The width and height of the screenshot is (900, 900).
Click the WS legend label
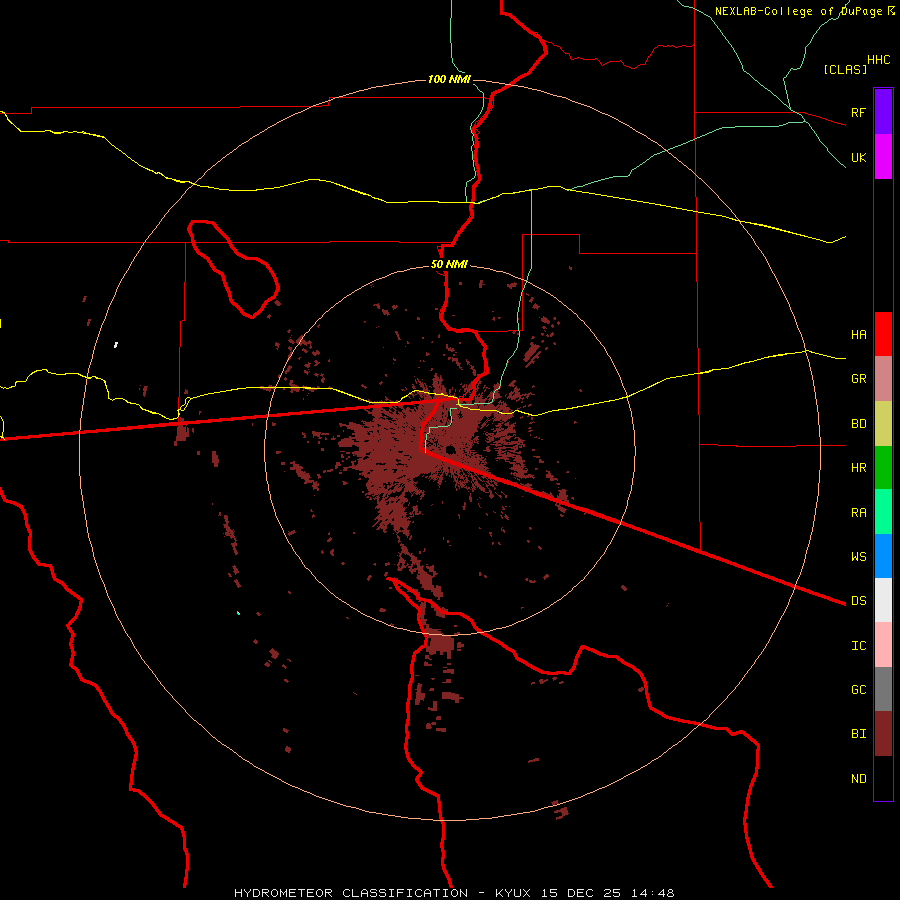point(858,557)
